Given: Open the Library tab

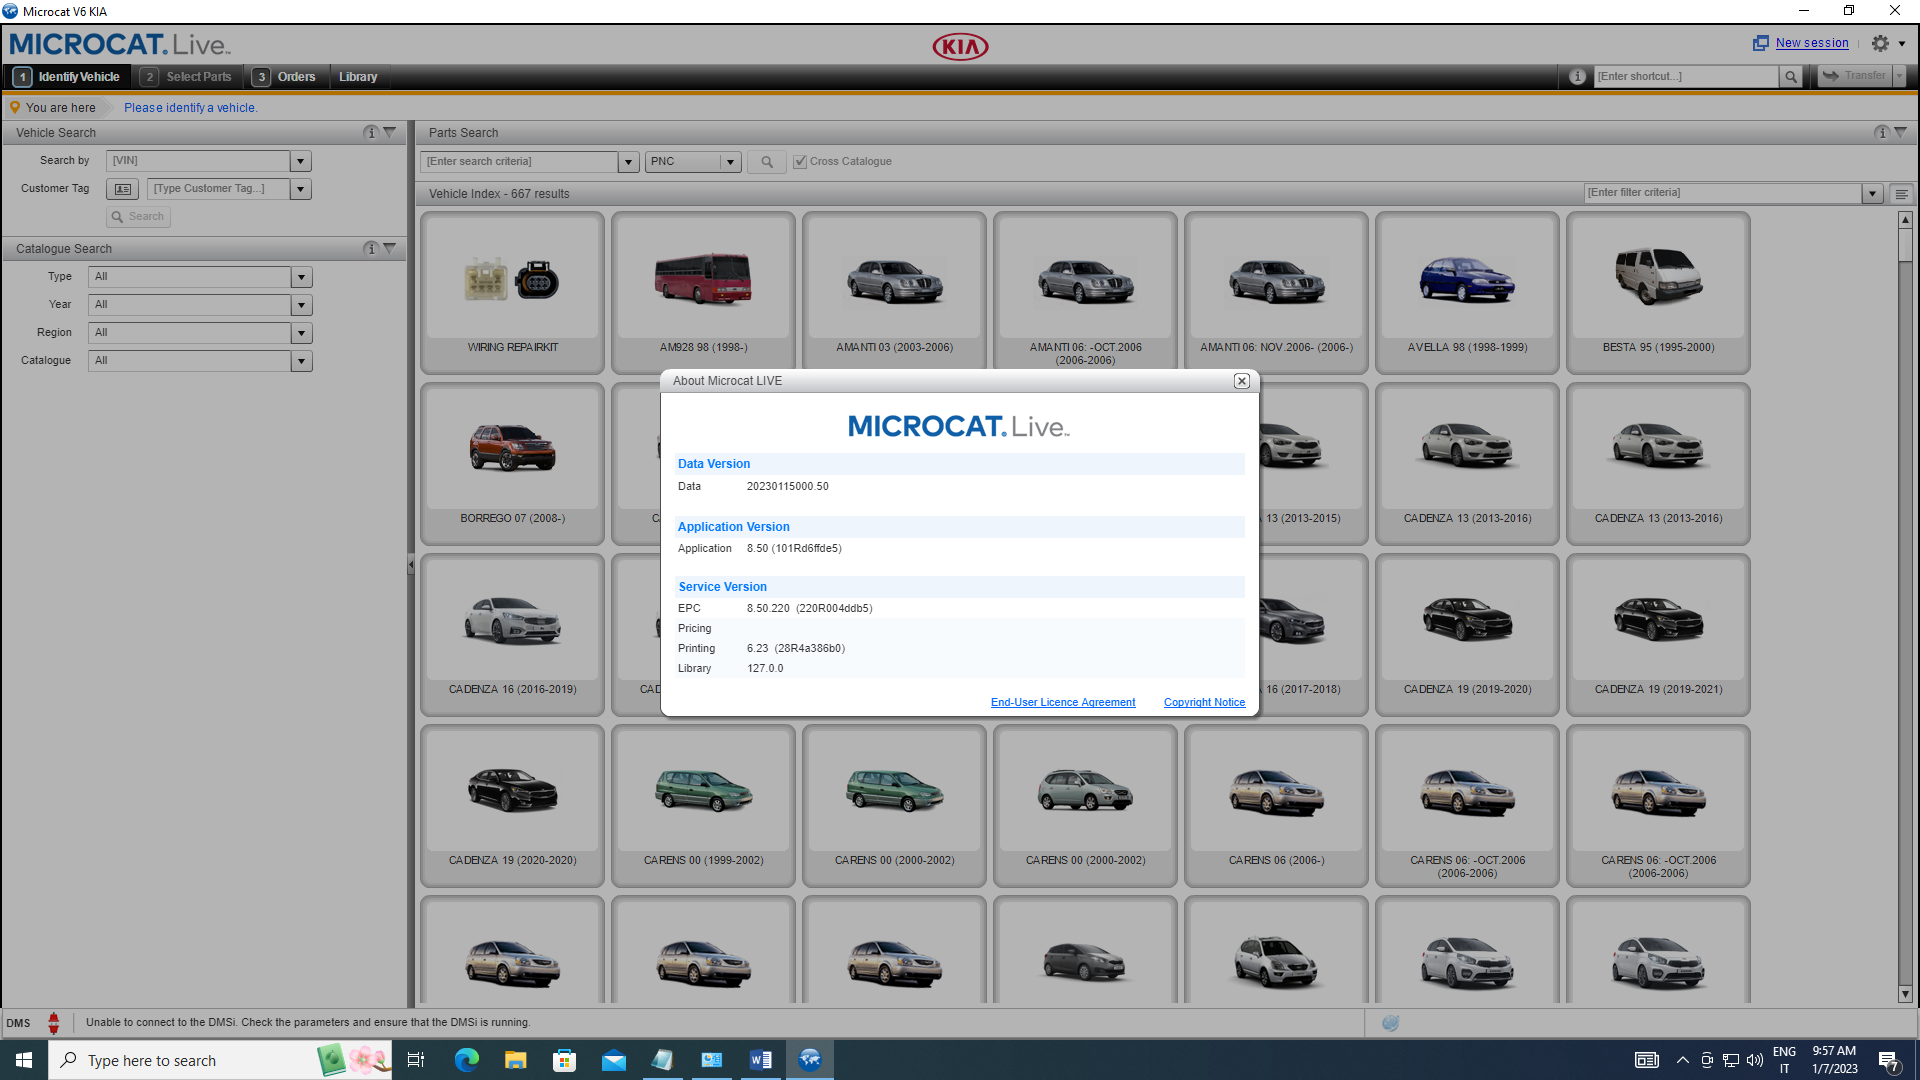Looking at the screenshot, I should pos(358,76).
